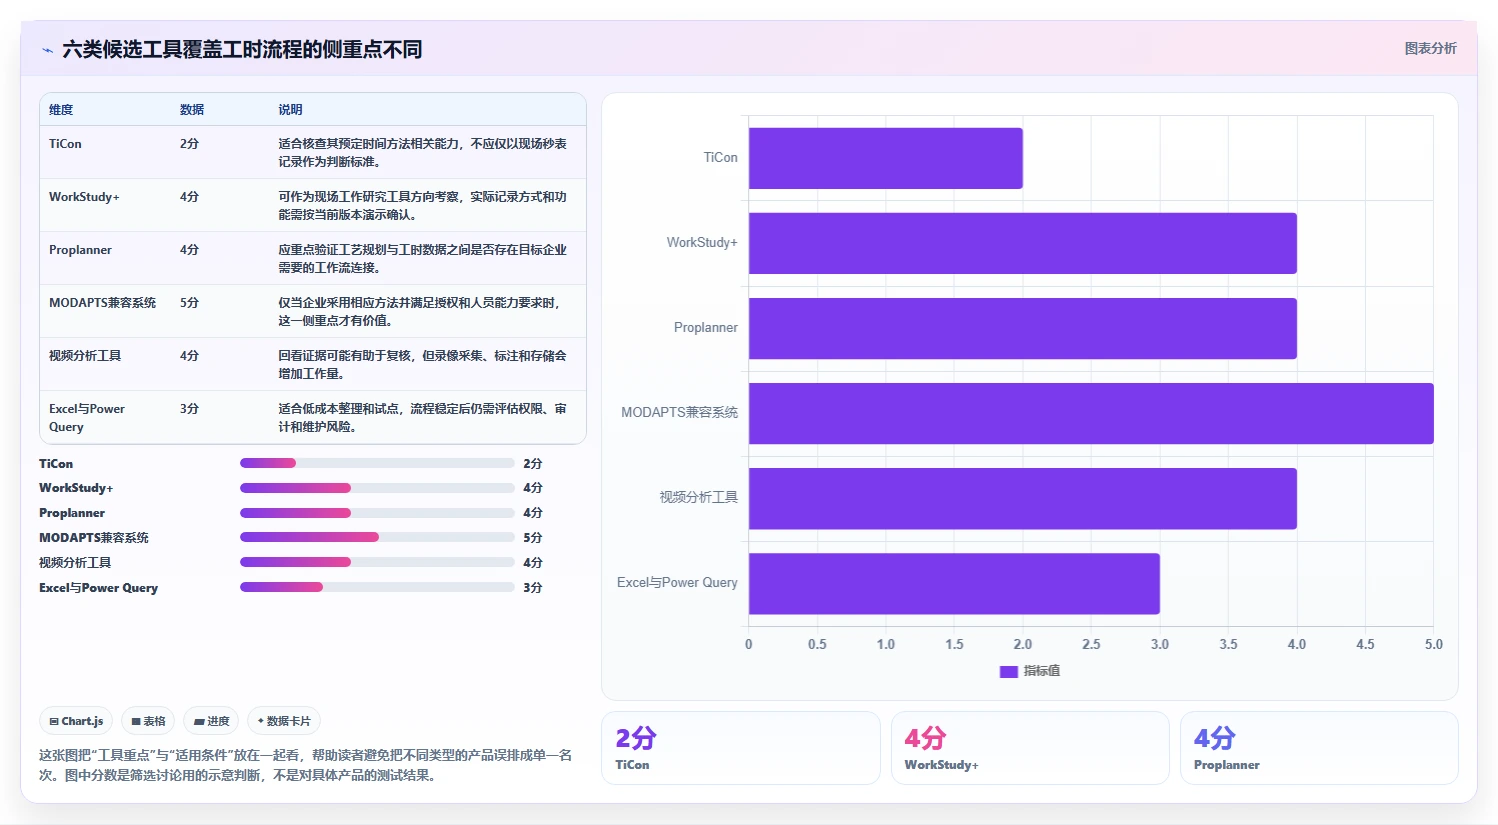1498x825 pixels.
Task: Select Excel与Power Query table cell
Action: tap(87, 418)
